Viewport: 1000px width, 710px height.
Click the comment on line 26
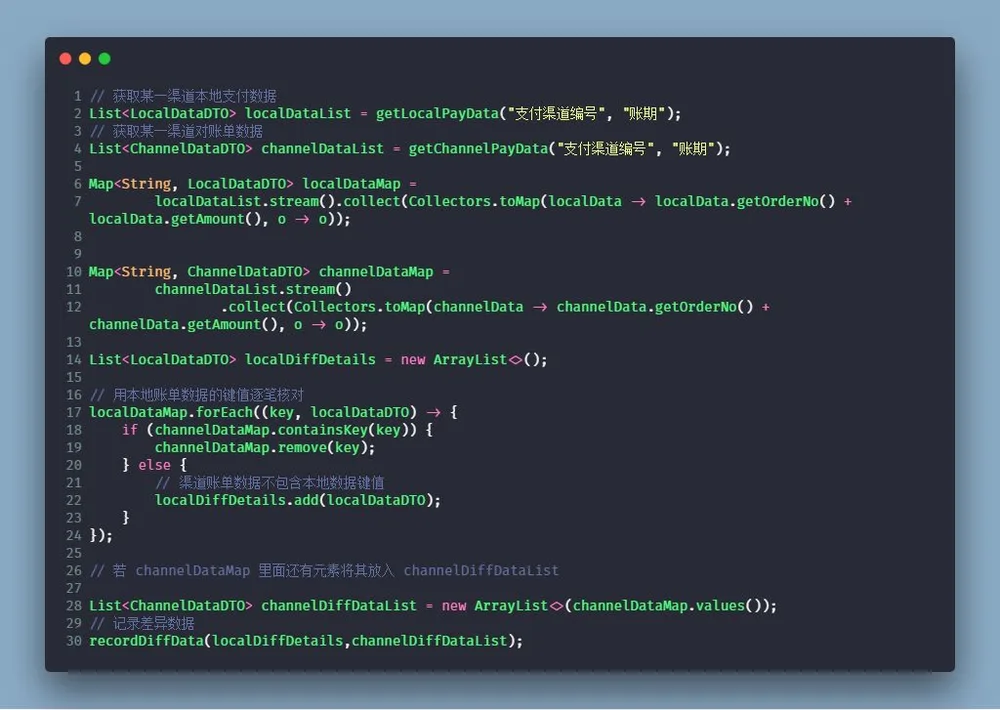[324, 570]
